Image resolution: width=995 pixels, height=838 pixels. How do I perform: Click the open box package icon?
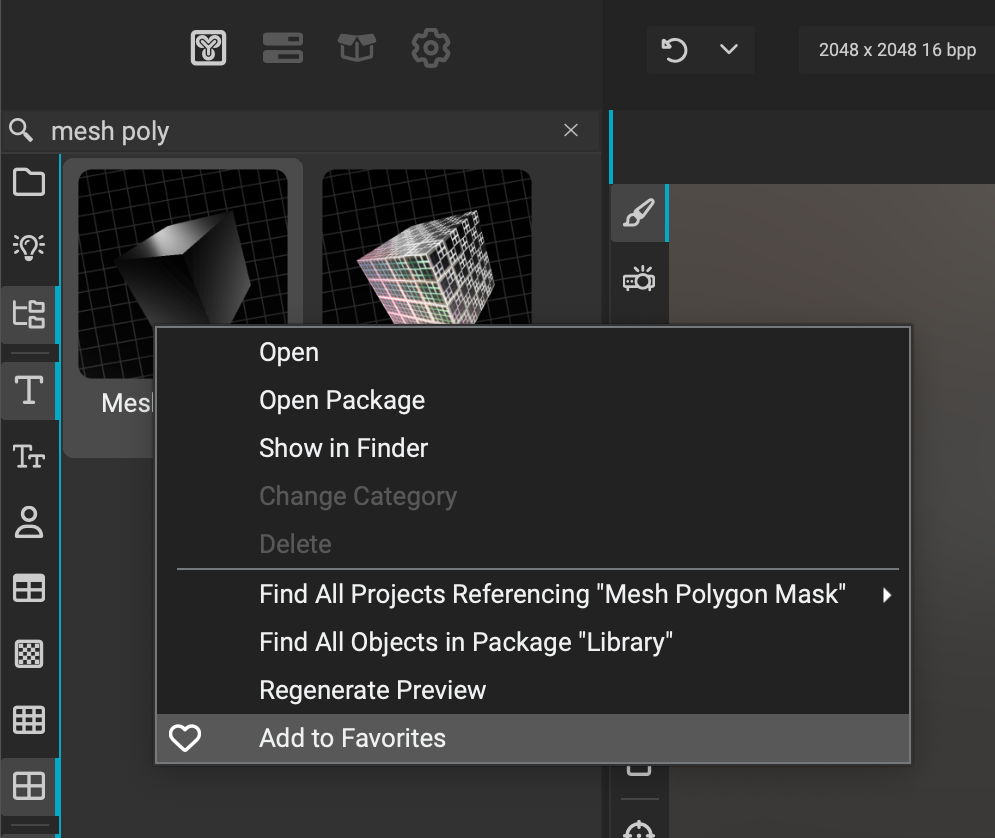(356, 48)
